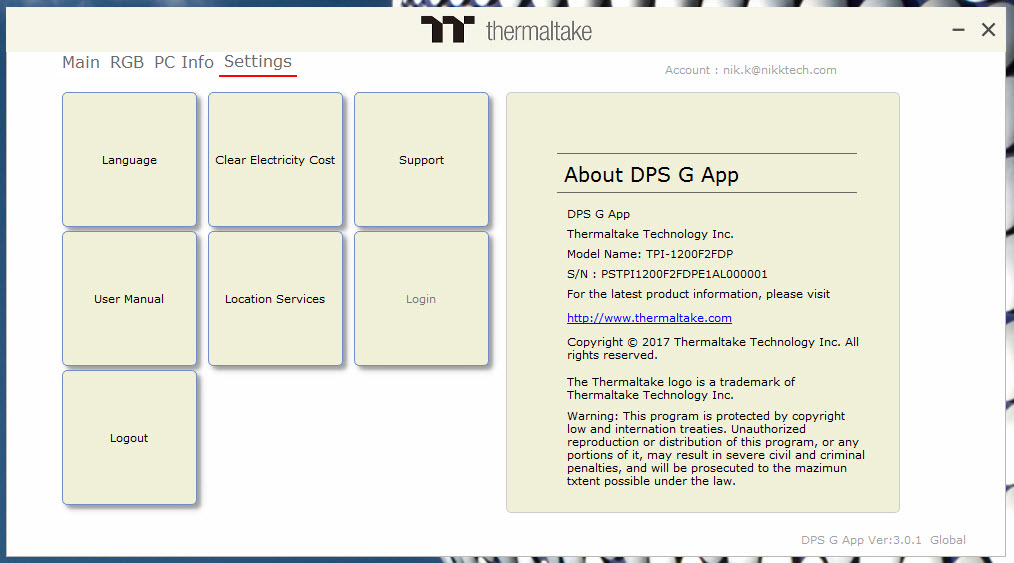Open the Location Services tile
The image size is (1014, 563).
click(275, 299)
